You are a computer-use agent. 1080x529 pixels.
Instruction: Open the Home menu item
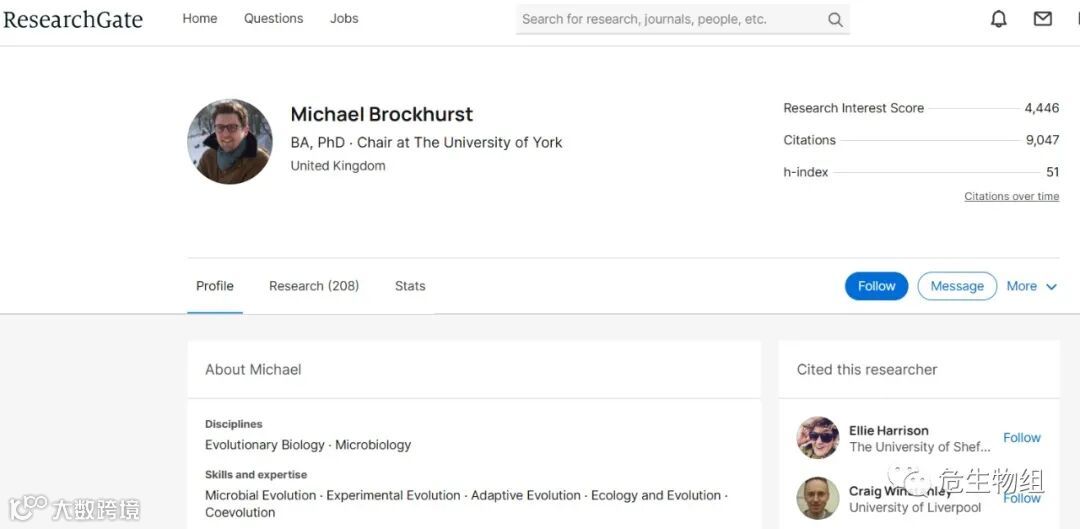(200, 19)
